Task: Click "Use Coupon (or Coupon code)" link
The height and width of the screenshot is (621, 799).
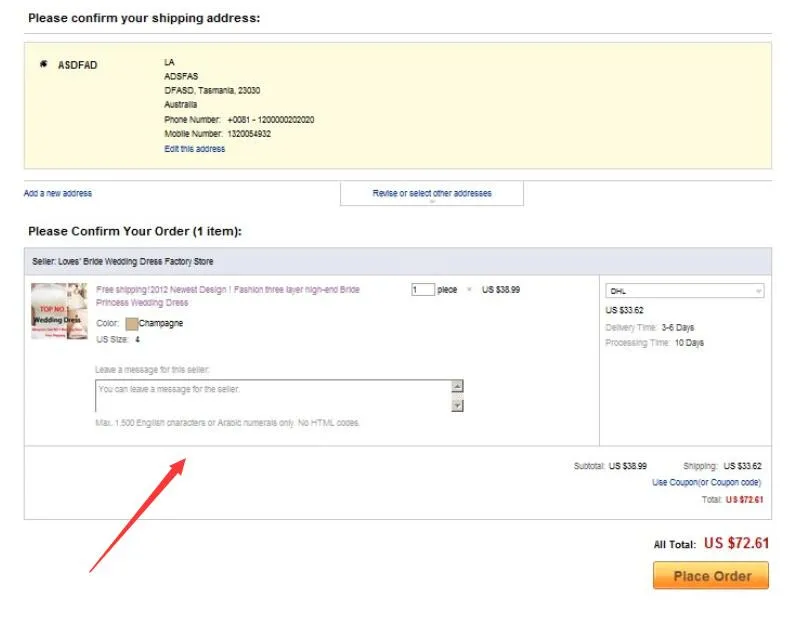Action: point(707,482)
